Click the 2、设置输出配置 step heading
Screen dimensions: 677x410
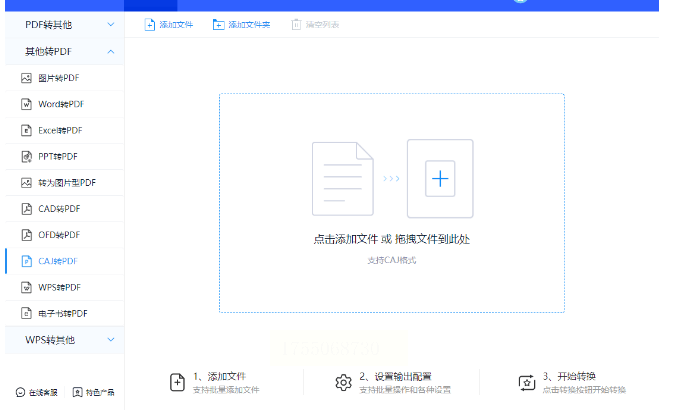click(395, 376)
